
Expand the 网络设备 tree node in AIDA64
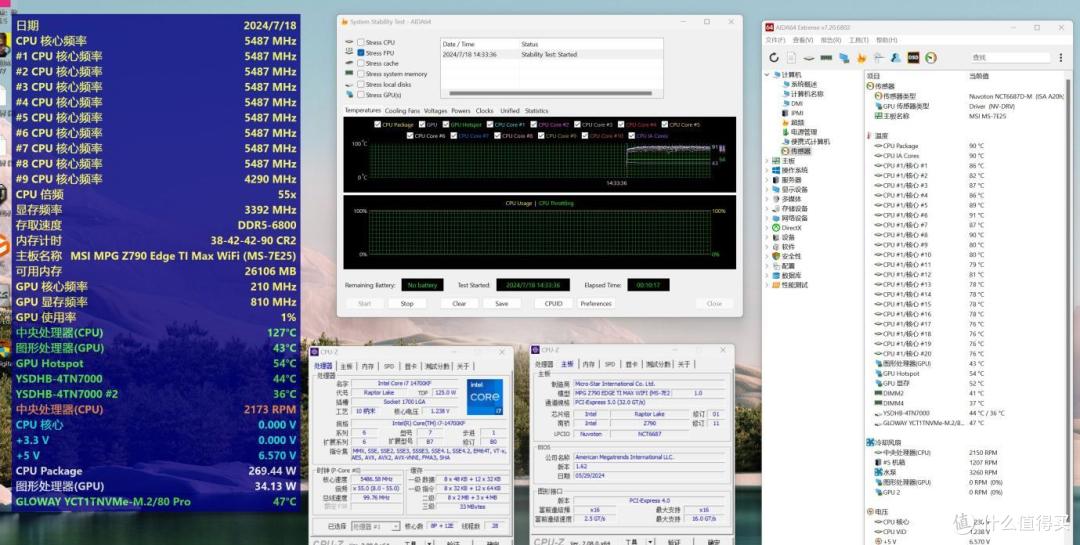(767, 218)
